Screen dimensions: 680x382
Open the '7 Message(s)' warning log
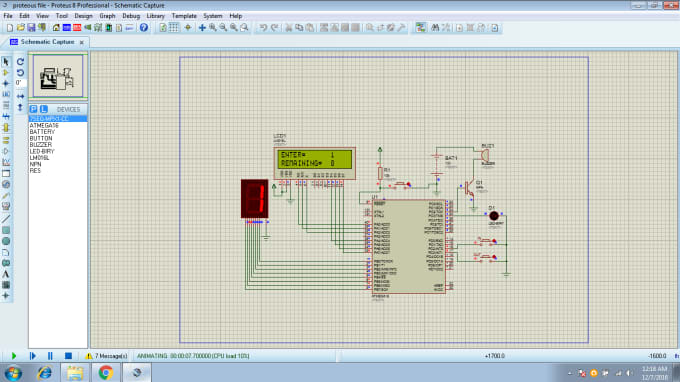[106, 356]
